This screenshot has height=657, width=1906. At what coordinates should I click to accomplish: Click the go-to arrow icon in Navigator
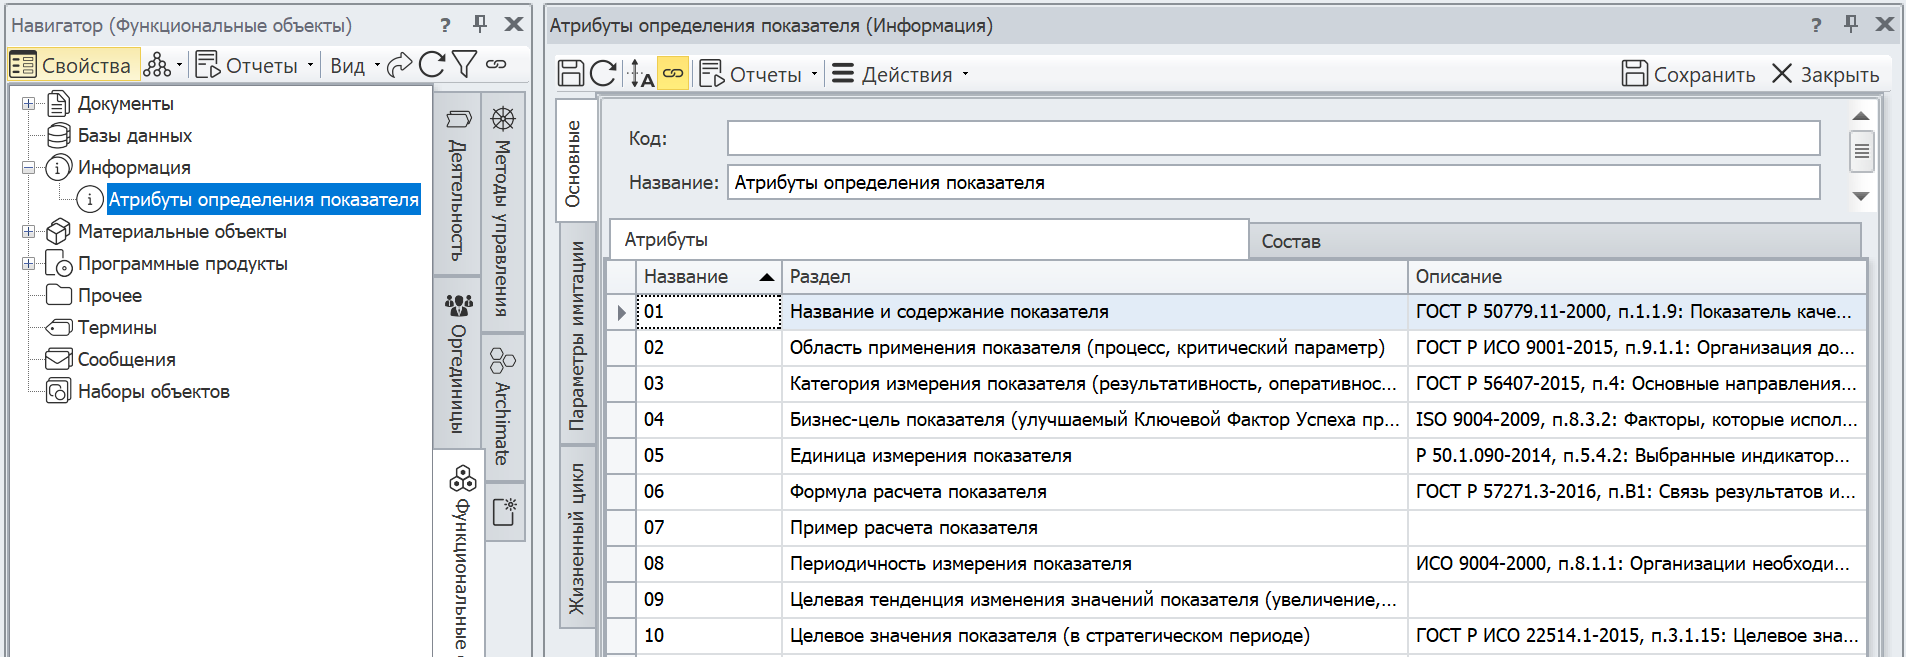[399, 66]
